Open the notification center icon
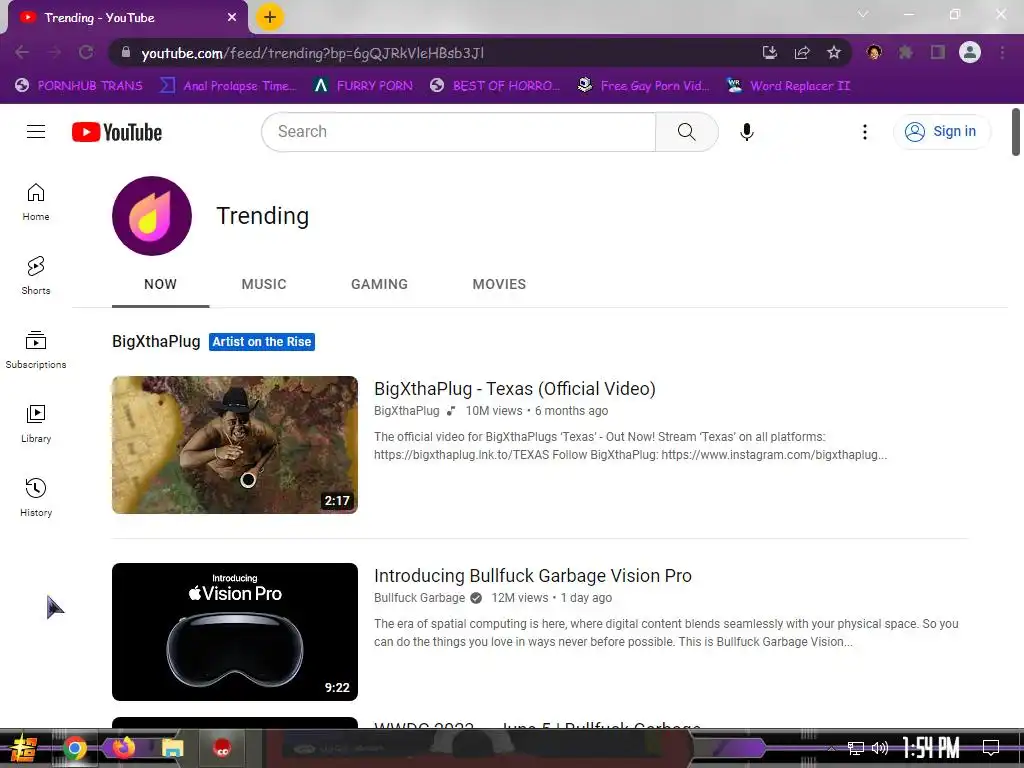Screen dimensions: 1024x768 point(991,747)
